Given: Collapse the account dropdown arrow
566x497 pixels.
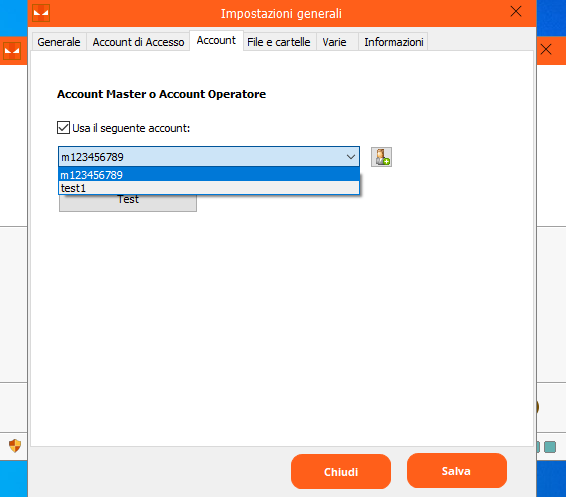Looking at the screenshot, I should coord(351,157).
